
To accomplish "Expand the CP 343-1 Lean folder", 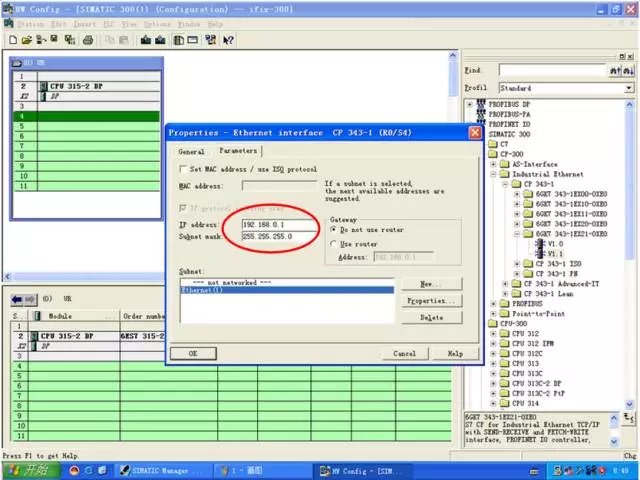I will (x=505, y=294).
